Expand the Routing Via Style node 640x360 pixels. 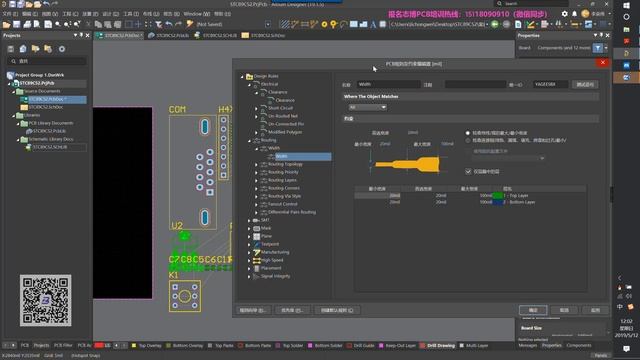[257, 196]
